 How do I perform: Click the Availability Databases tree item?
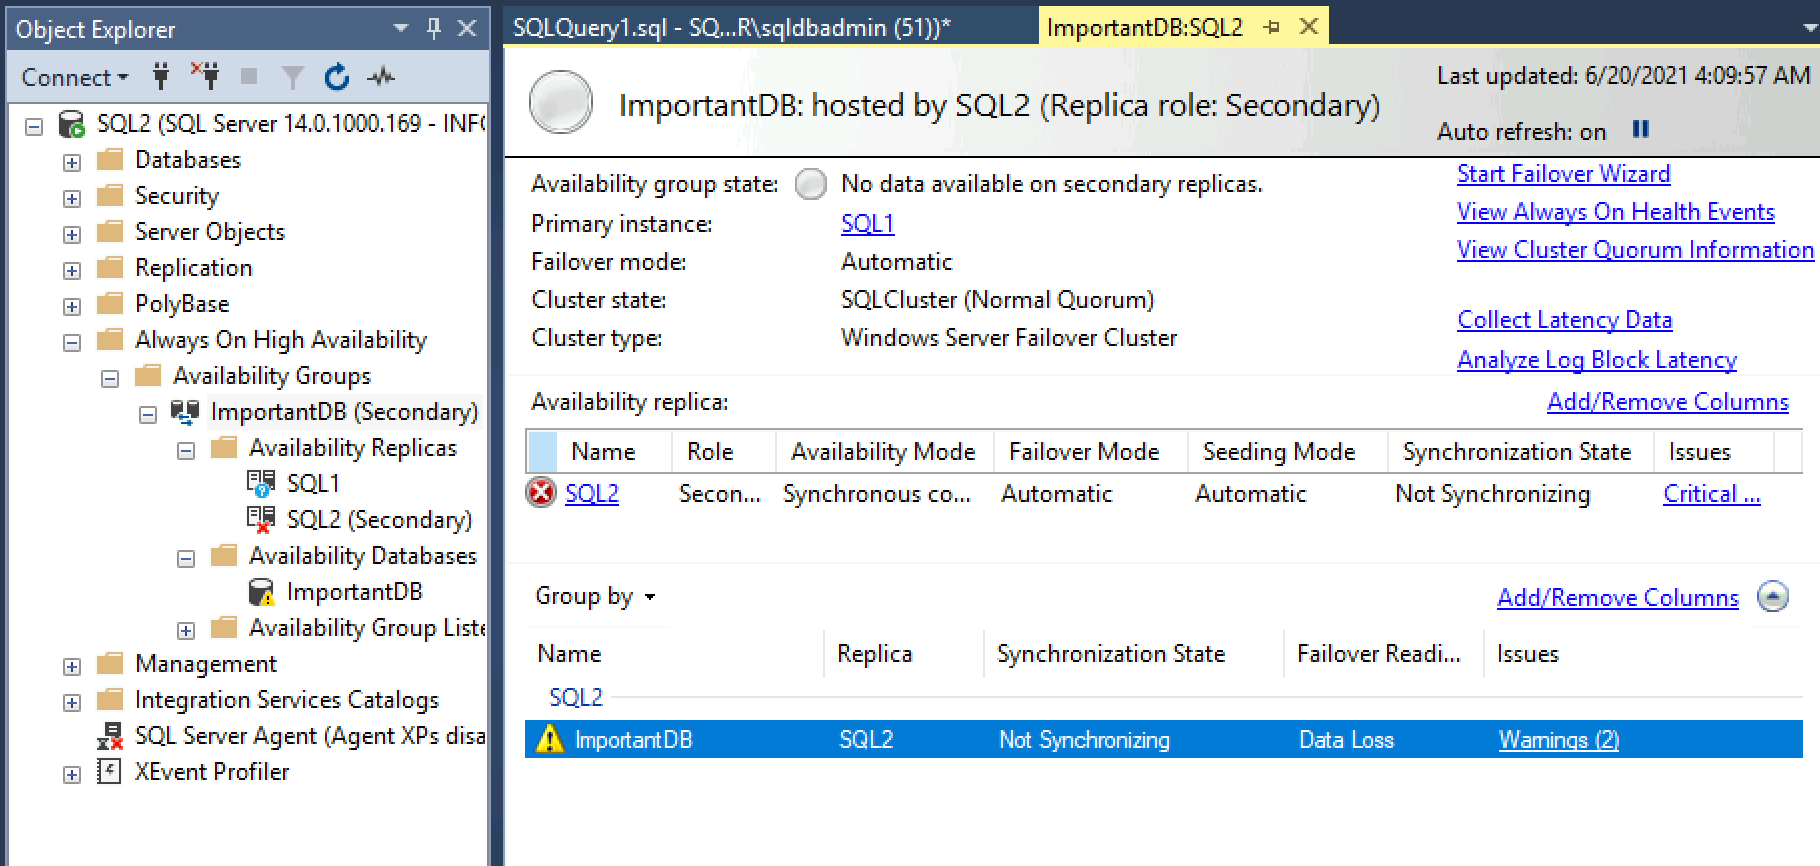(x=362, y=555)
